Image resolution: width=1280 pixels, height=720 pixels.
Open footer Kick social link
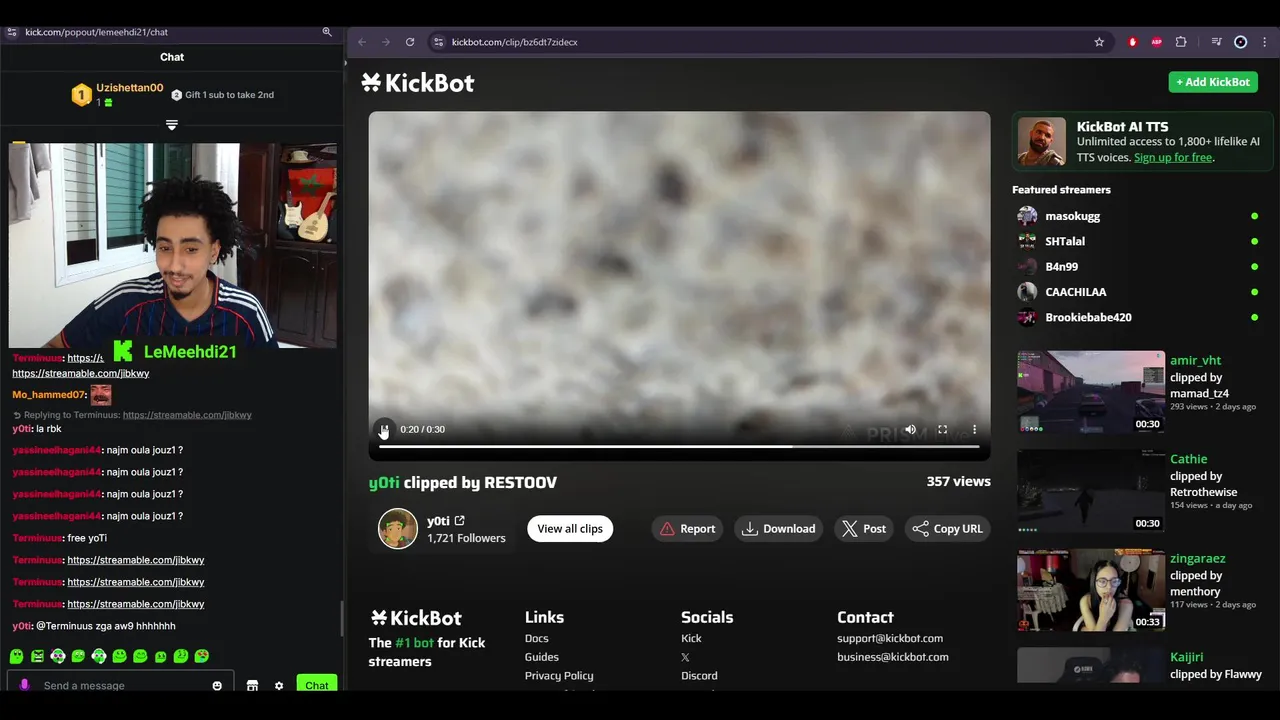click(x=691, y=638)
